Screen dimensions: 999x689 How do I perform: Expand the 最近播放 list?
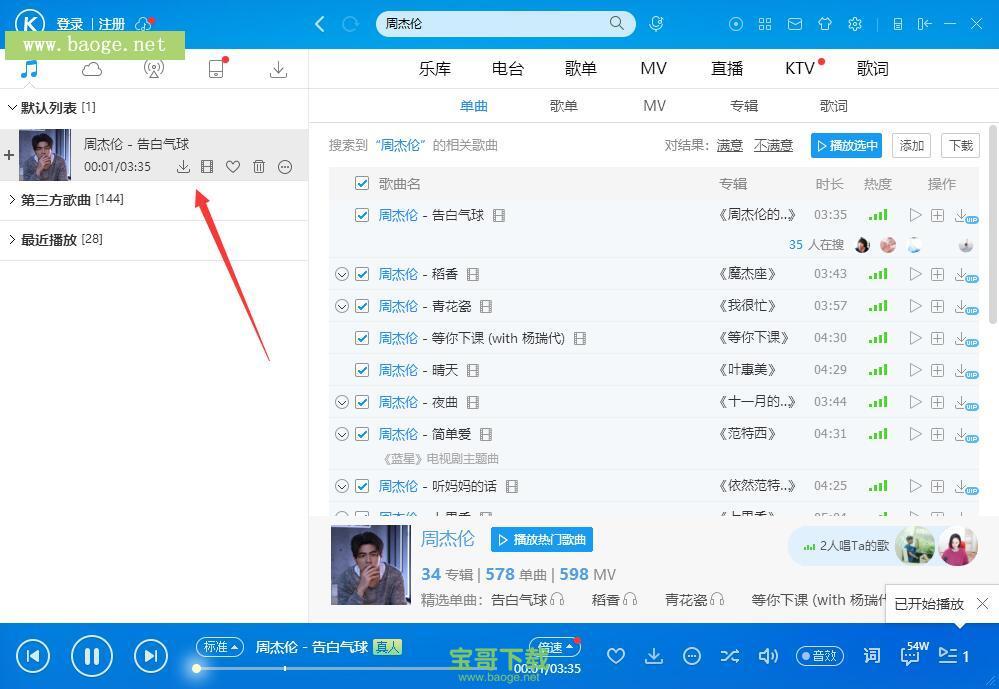pyautogui.click(x=10, y=239)
